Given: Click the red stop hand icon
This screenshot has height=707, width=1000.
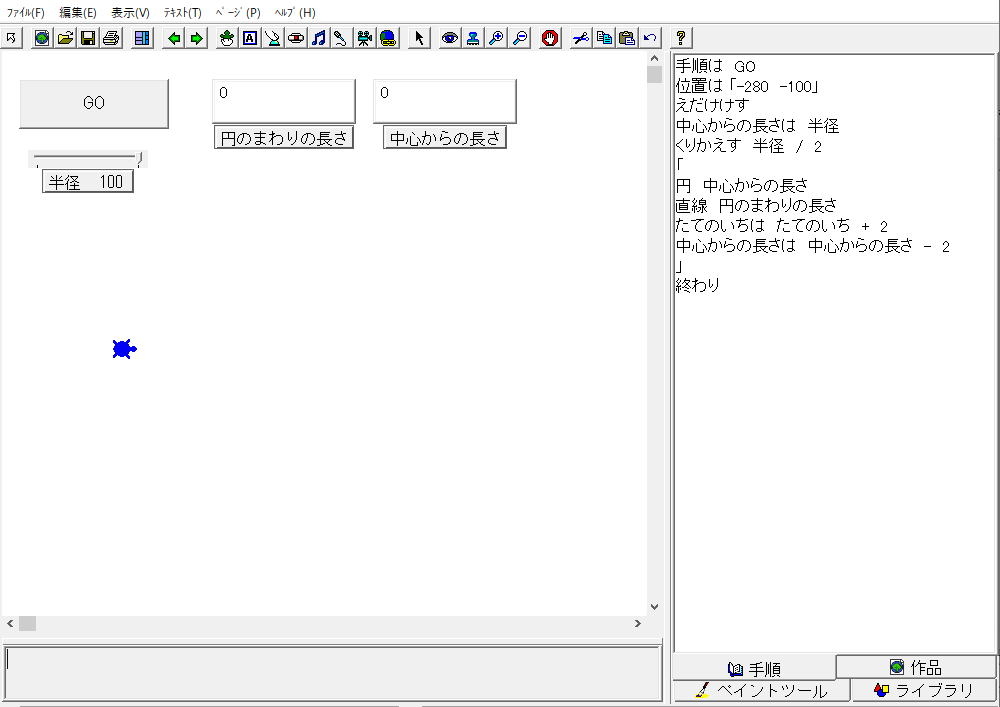Looking at the screenshot, I should point(550,38).
